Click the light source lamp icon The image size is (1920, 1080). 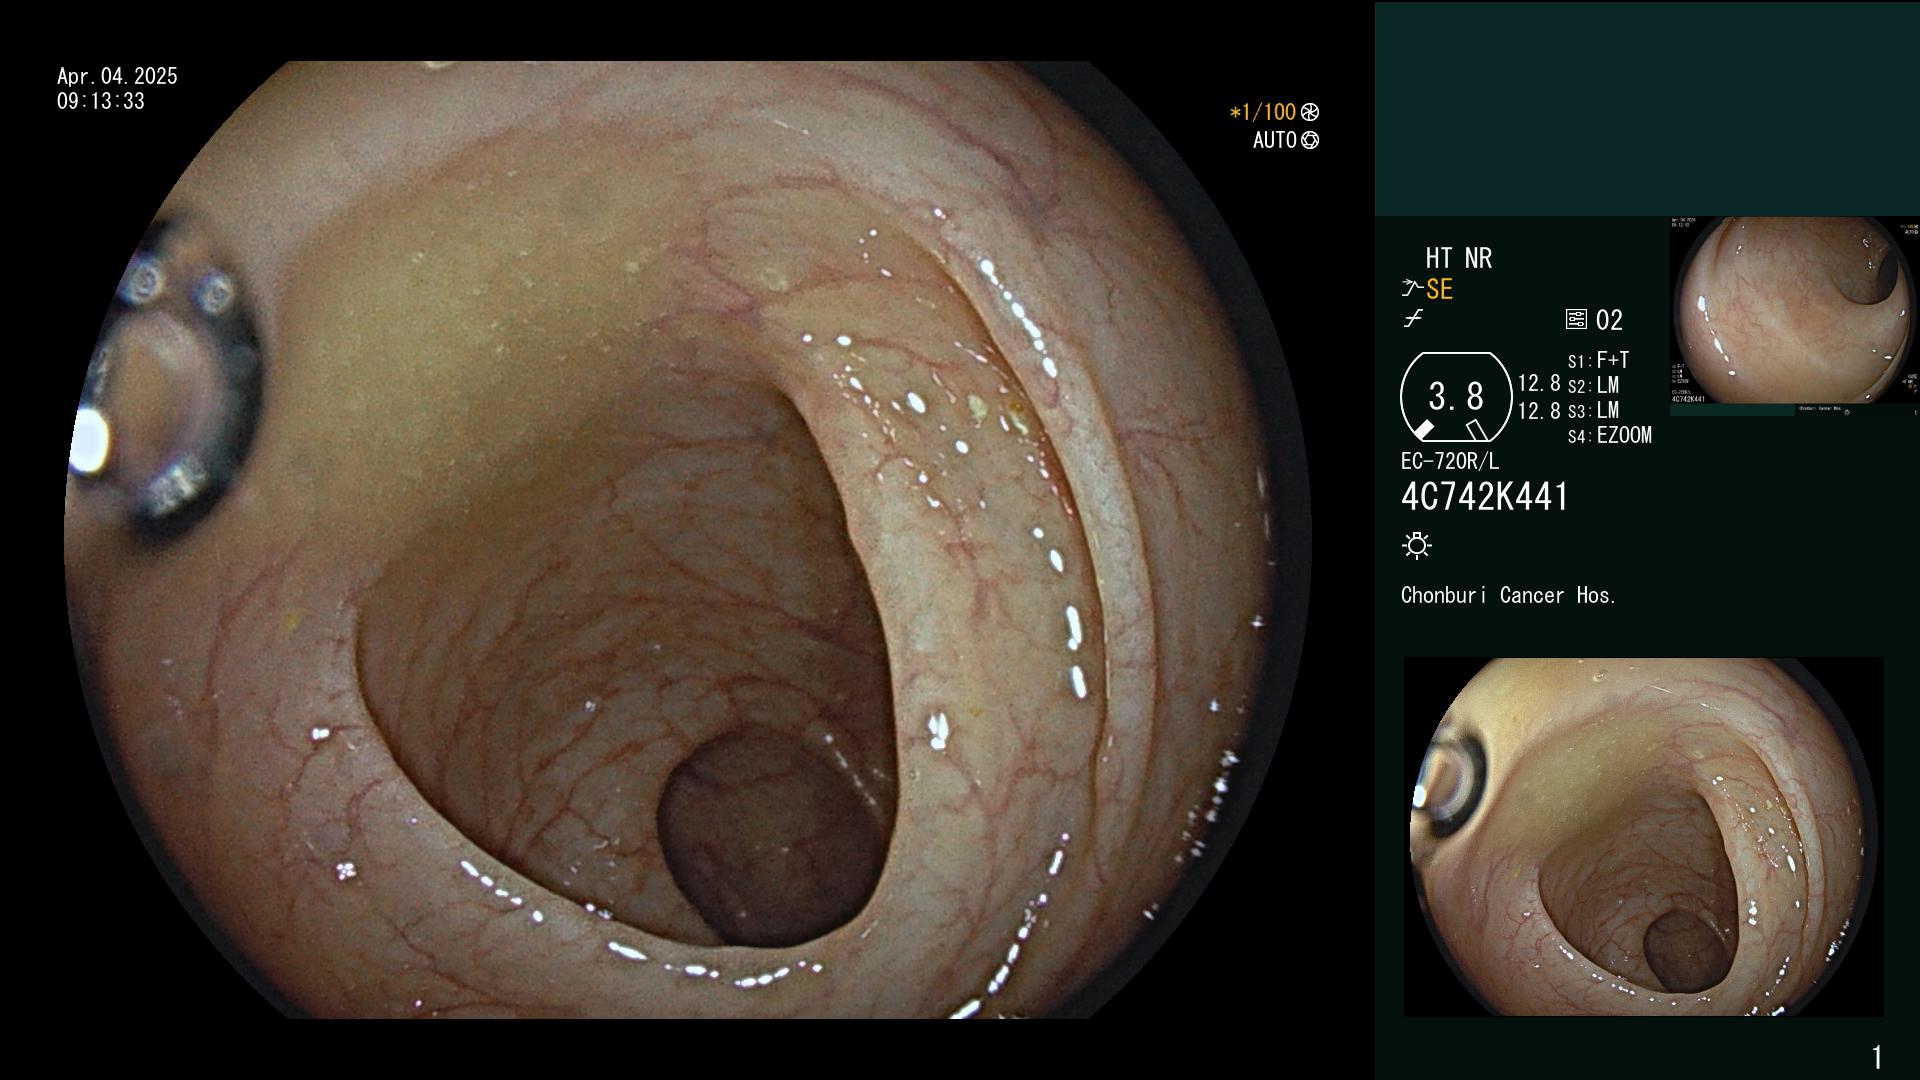pos(1417,545)
